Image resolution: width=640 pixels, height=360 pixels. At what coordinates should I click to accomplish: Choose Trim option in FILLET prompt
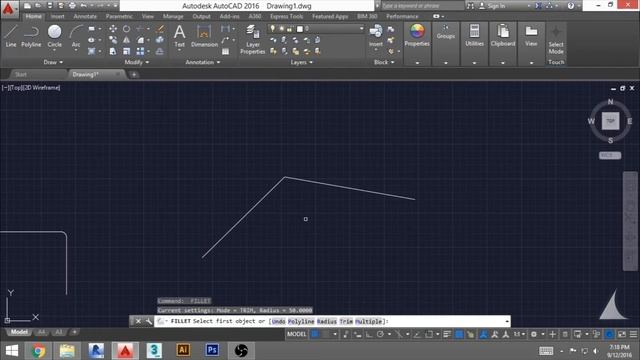(x=346, y=321)
